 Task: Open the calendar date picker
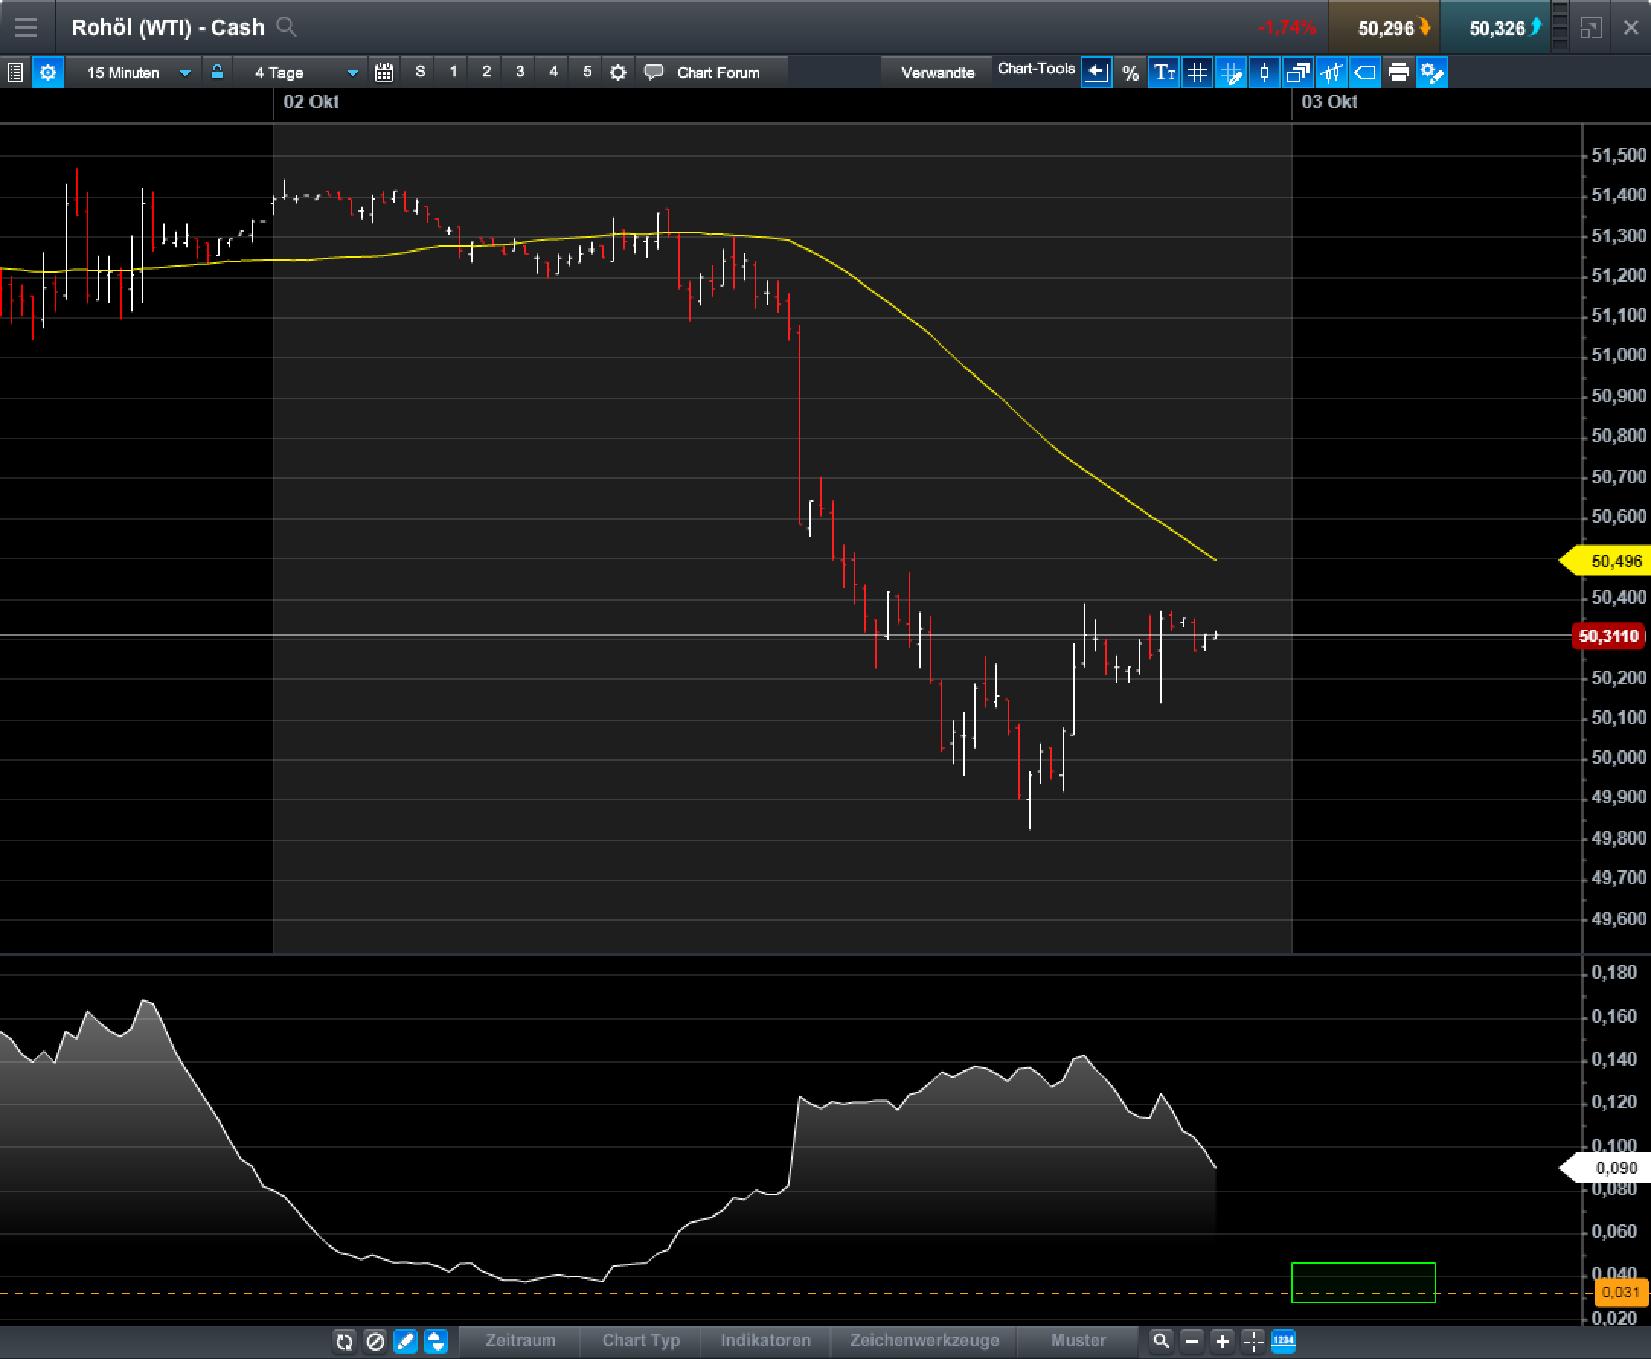(x=383, y=72)
